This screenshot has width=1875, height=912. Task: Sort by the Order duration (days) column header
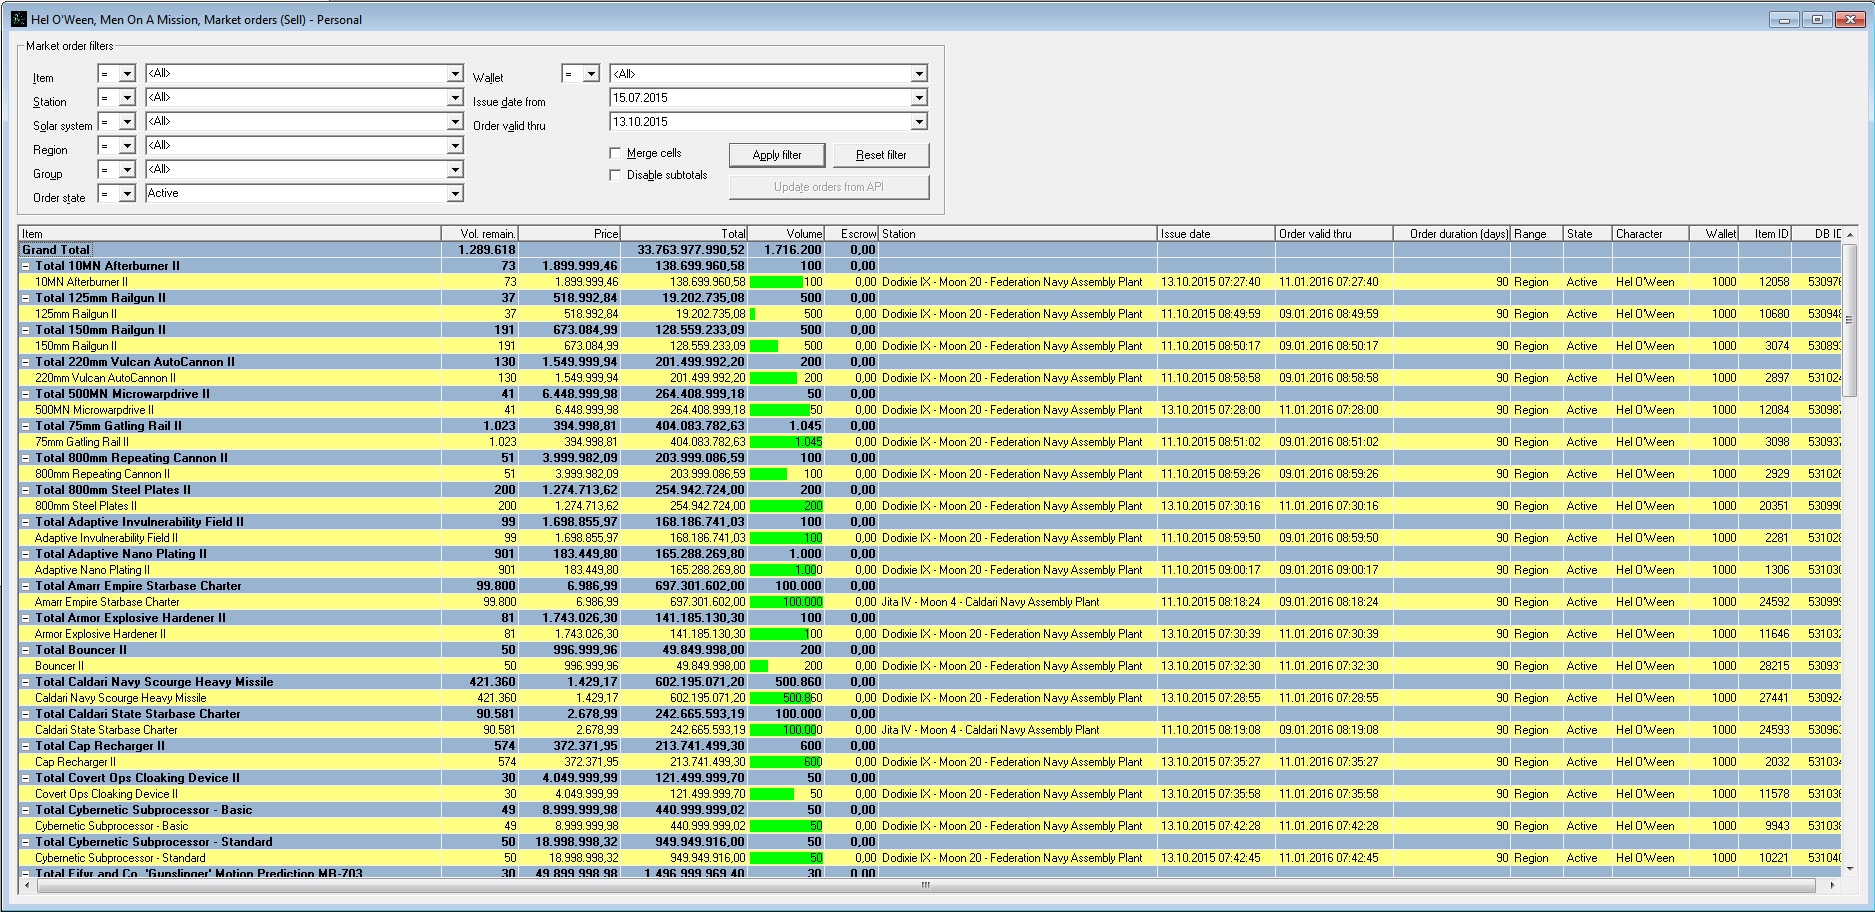pos(1452,234)
